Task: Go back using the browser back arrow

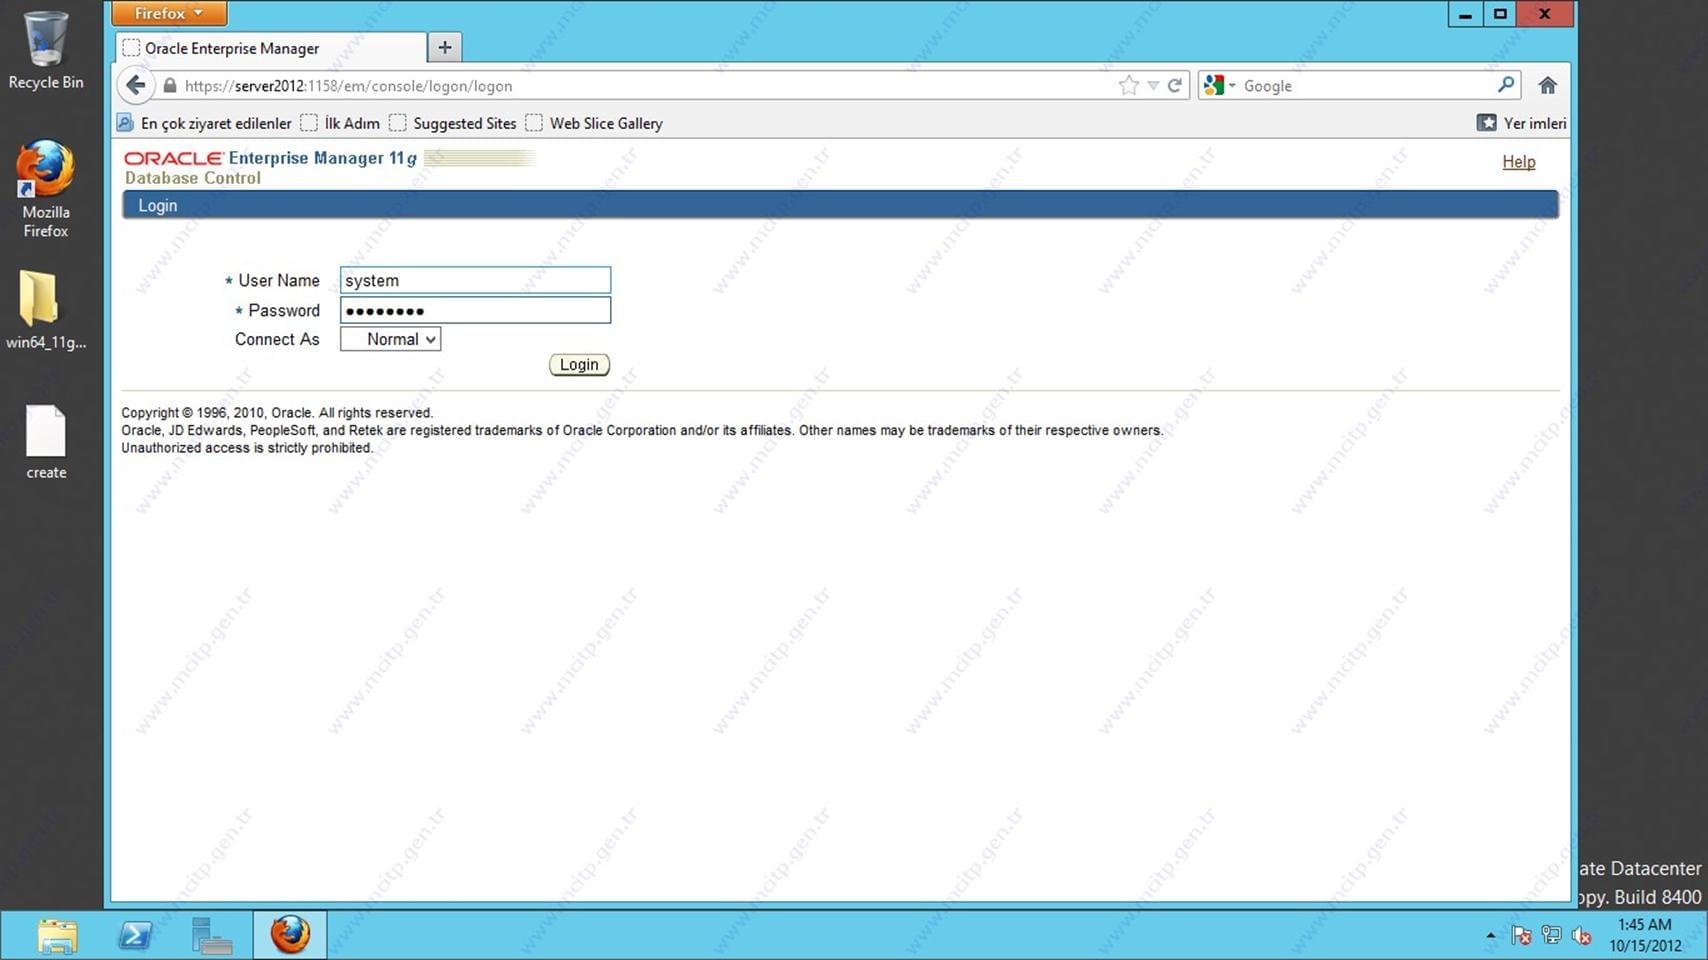Action: (136, 85)
